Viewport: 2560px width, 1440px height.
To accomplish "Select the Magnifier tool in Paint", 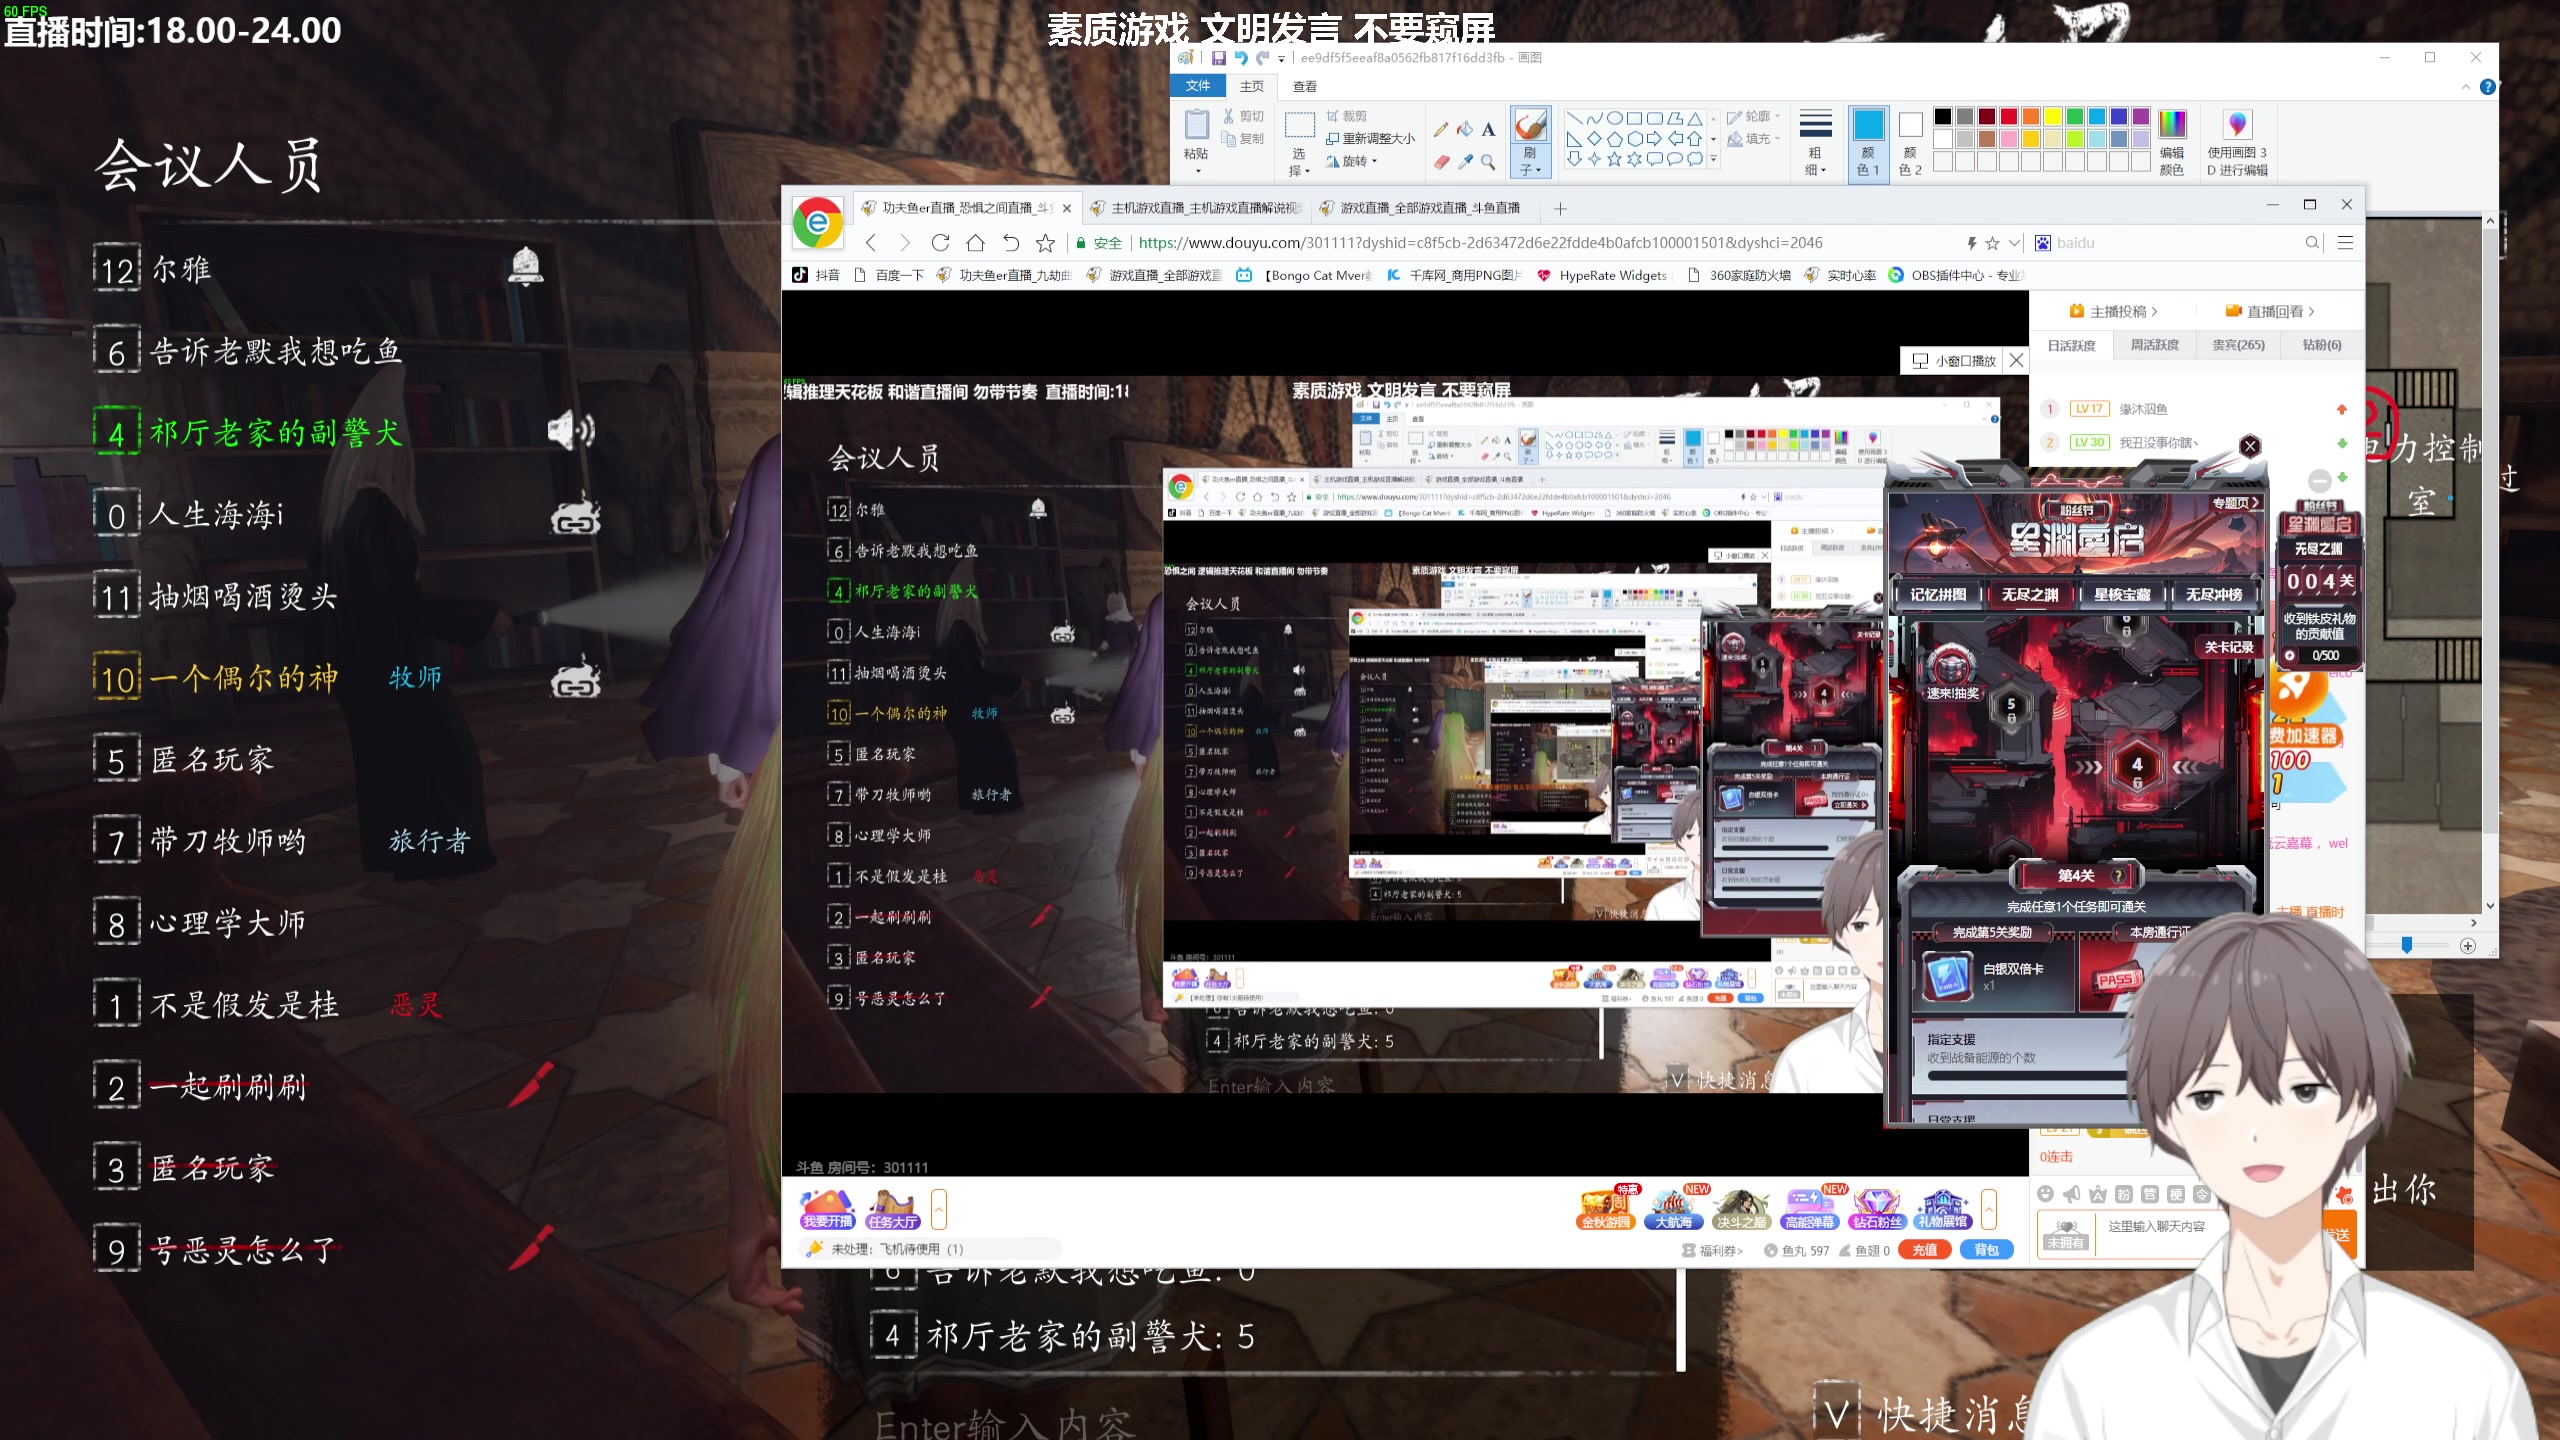I will click(1488, 161).
